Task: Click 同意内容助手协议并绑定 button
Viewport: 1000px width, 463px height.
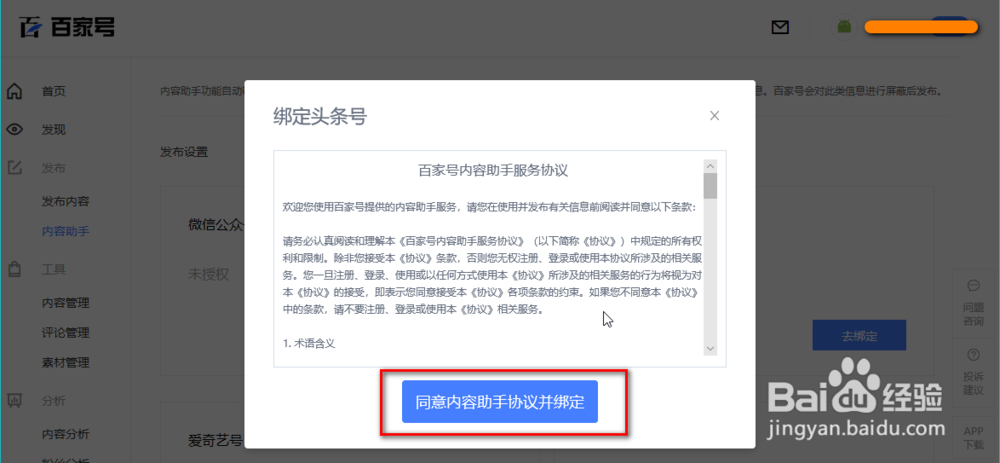Action: (499, 402)
